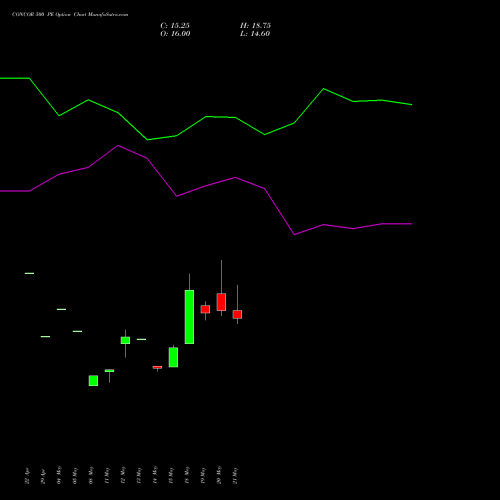This screenshot has height=500, width=500.
Task: Select the 29 Apr date label
Action: 43,476
